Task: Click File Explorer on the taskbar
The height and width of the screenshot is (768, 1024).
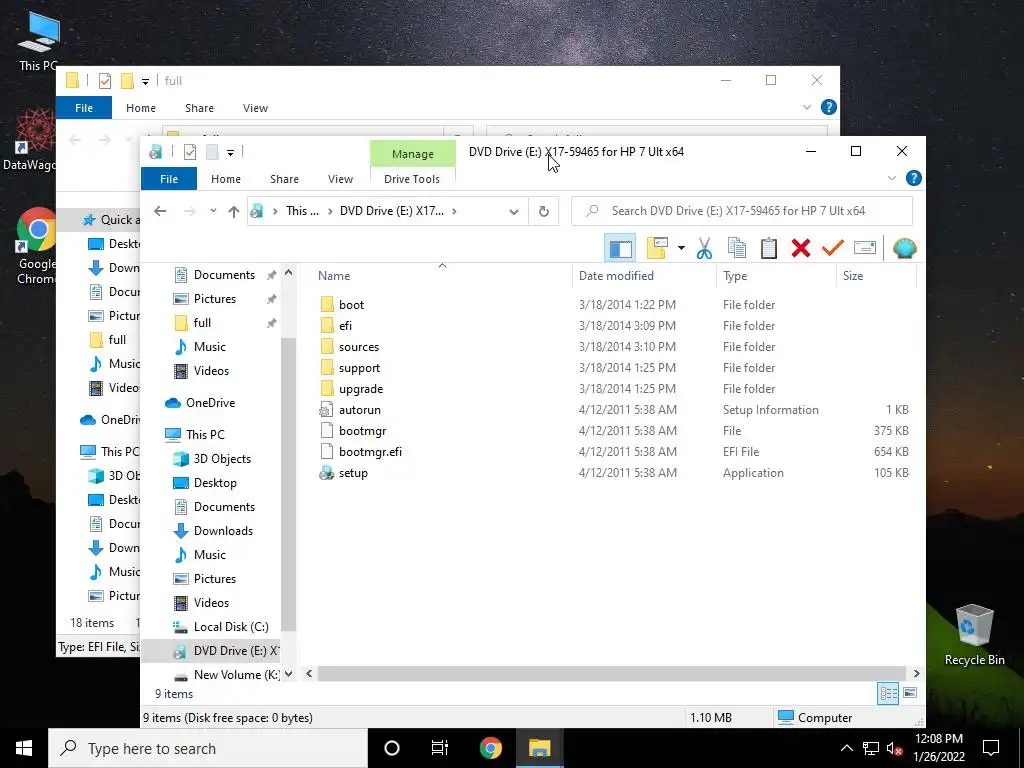Action: pos(539,748)
